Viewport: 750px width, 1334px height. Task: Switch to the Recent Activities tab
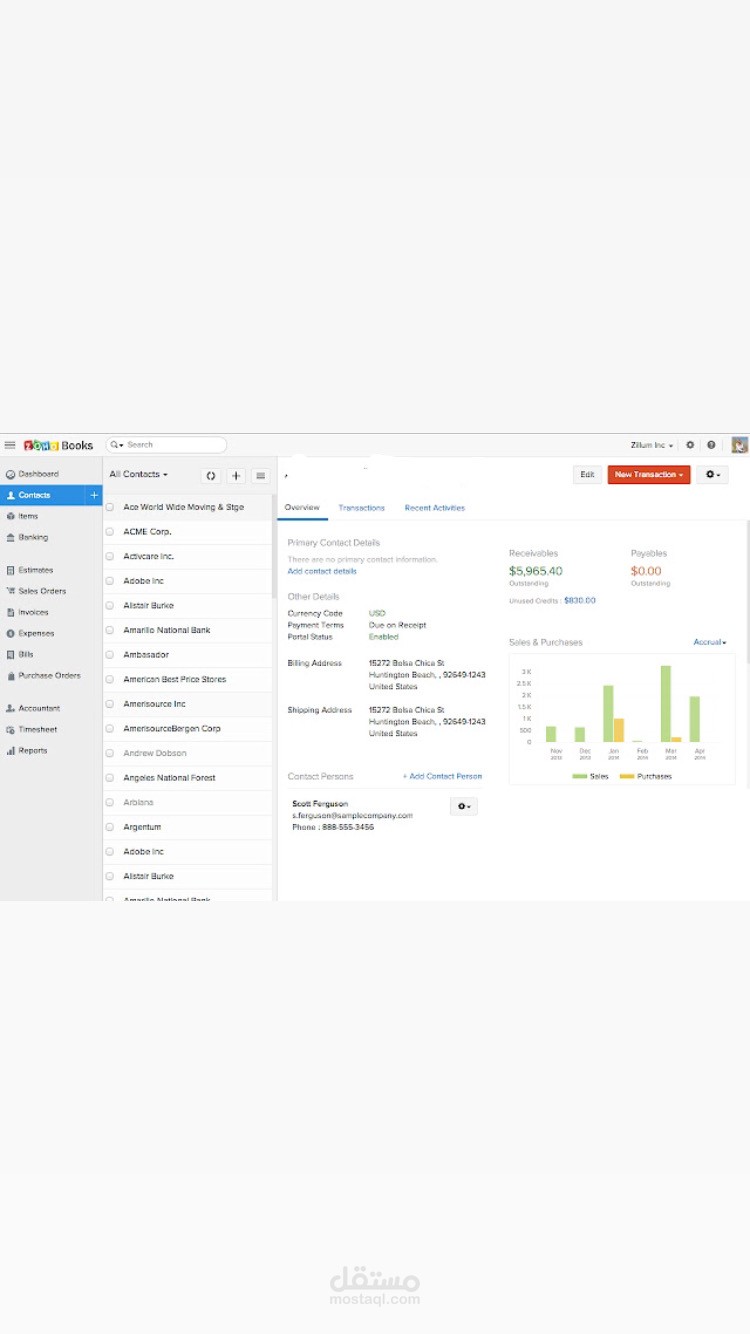[x=435, y=508]
